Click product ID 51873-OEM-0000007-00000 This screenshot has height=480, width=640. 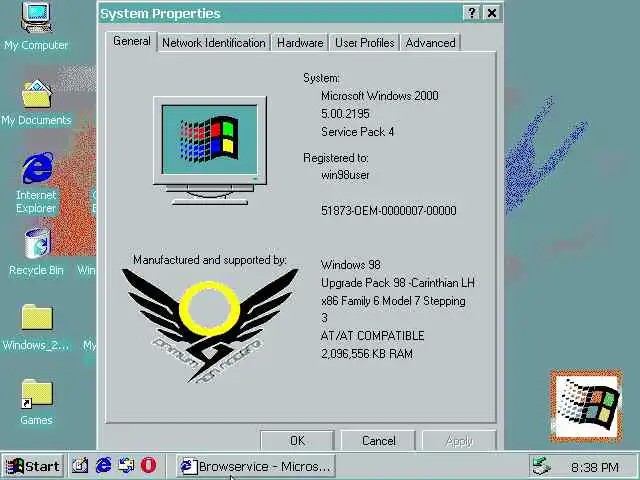pos(389,211)
